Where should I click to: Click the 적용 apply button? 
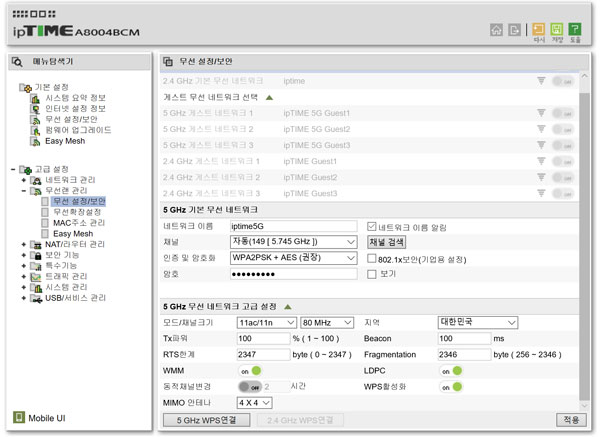pyautogui.click(x=571, y=420)
